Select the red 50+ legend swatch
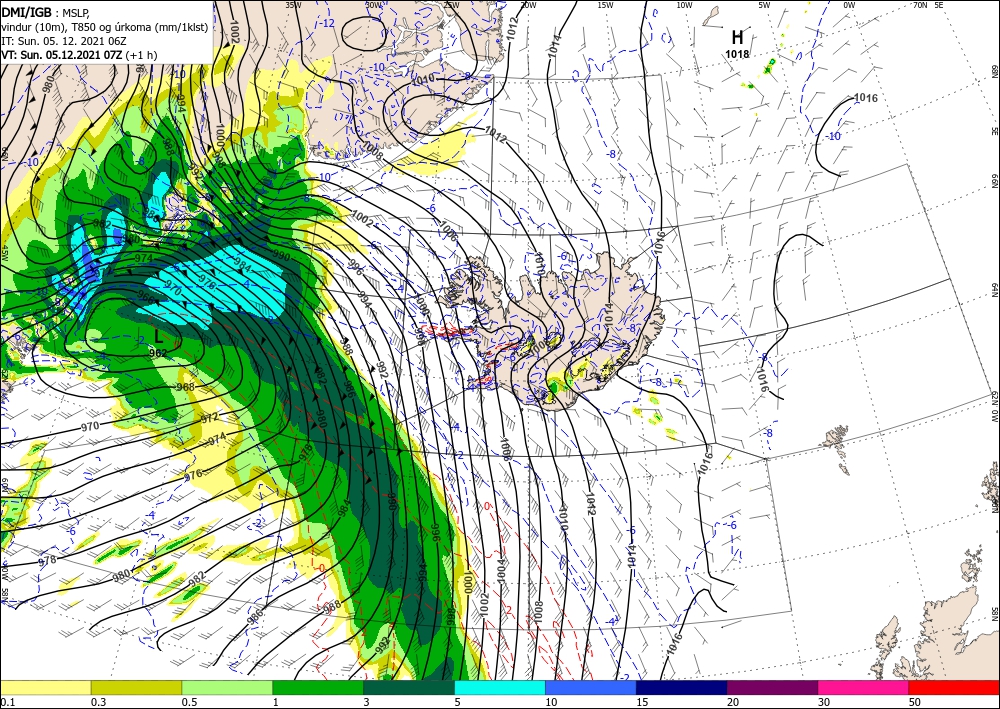1000x709 pixels. [954, 687]
